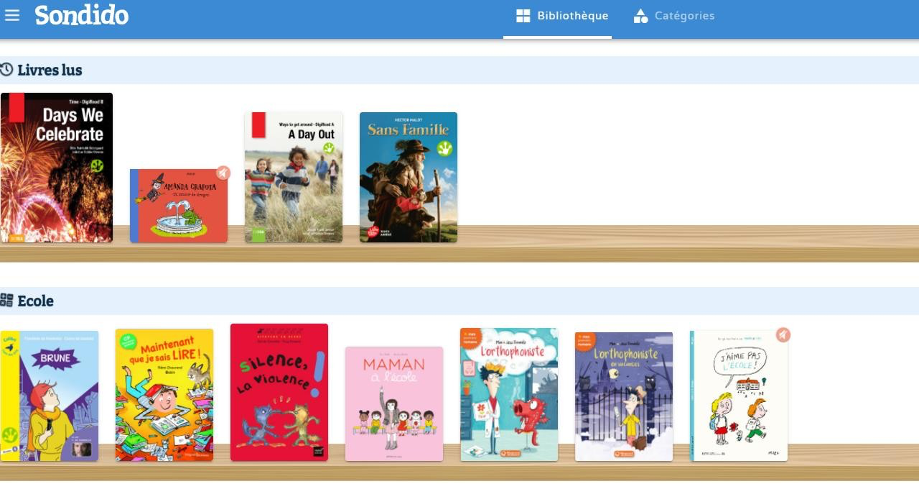This screenshot has height=485, width=920.
Task: Open the Amanda Crapota book
Action: [x=179, y=206]
